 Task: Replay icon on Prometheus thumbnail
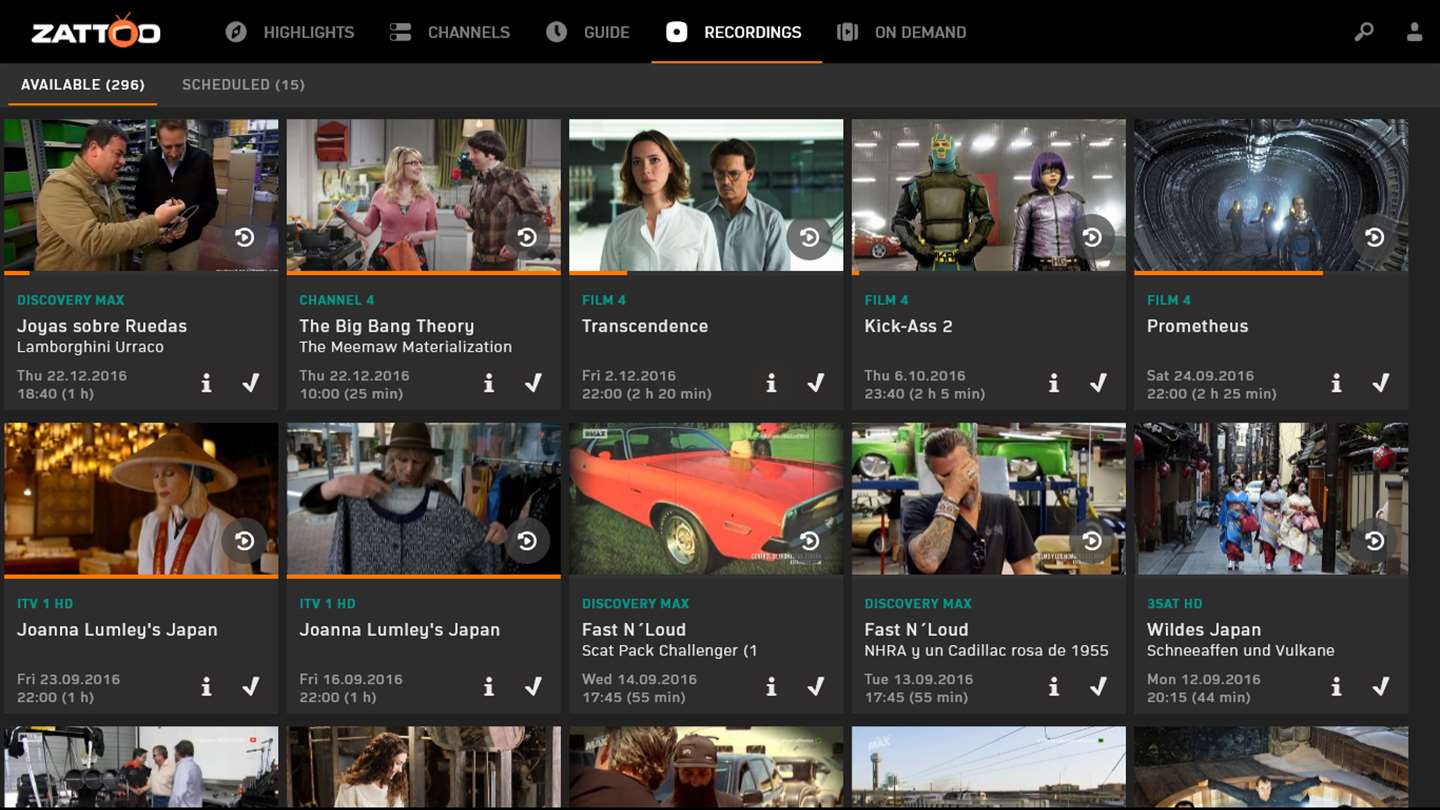1374,237
